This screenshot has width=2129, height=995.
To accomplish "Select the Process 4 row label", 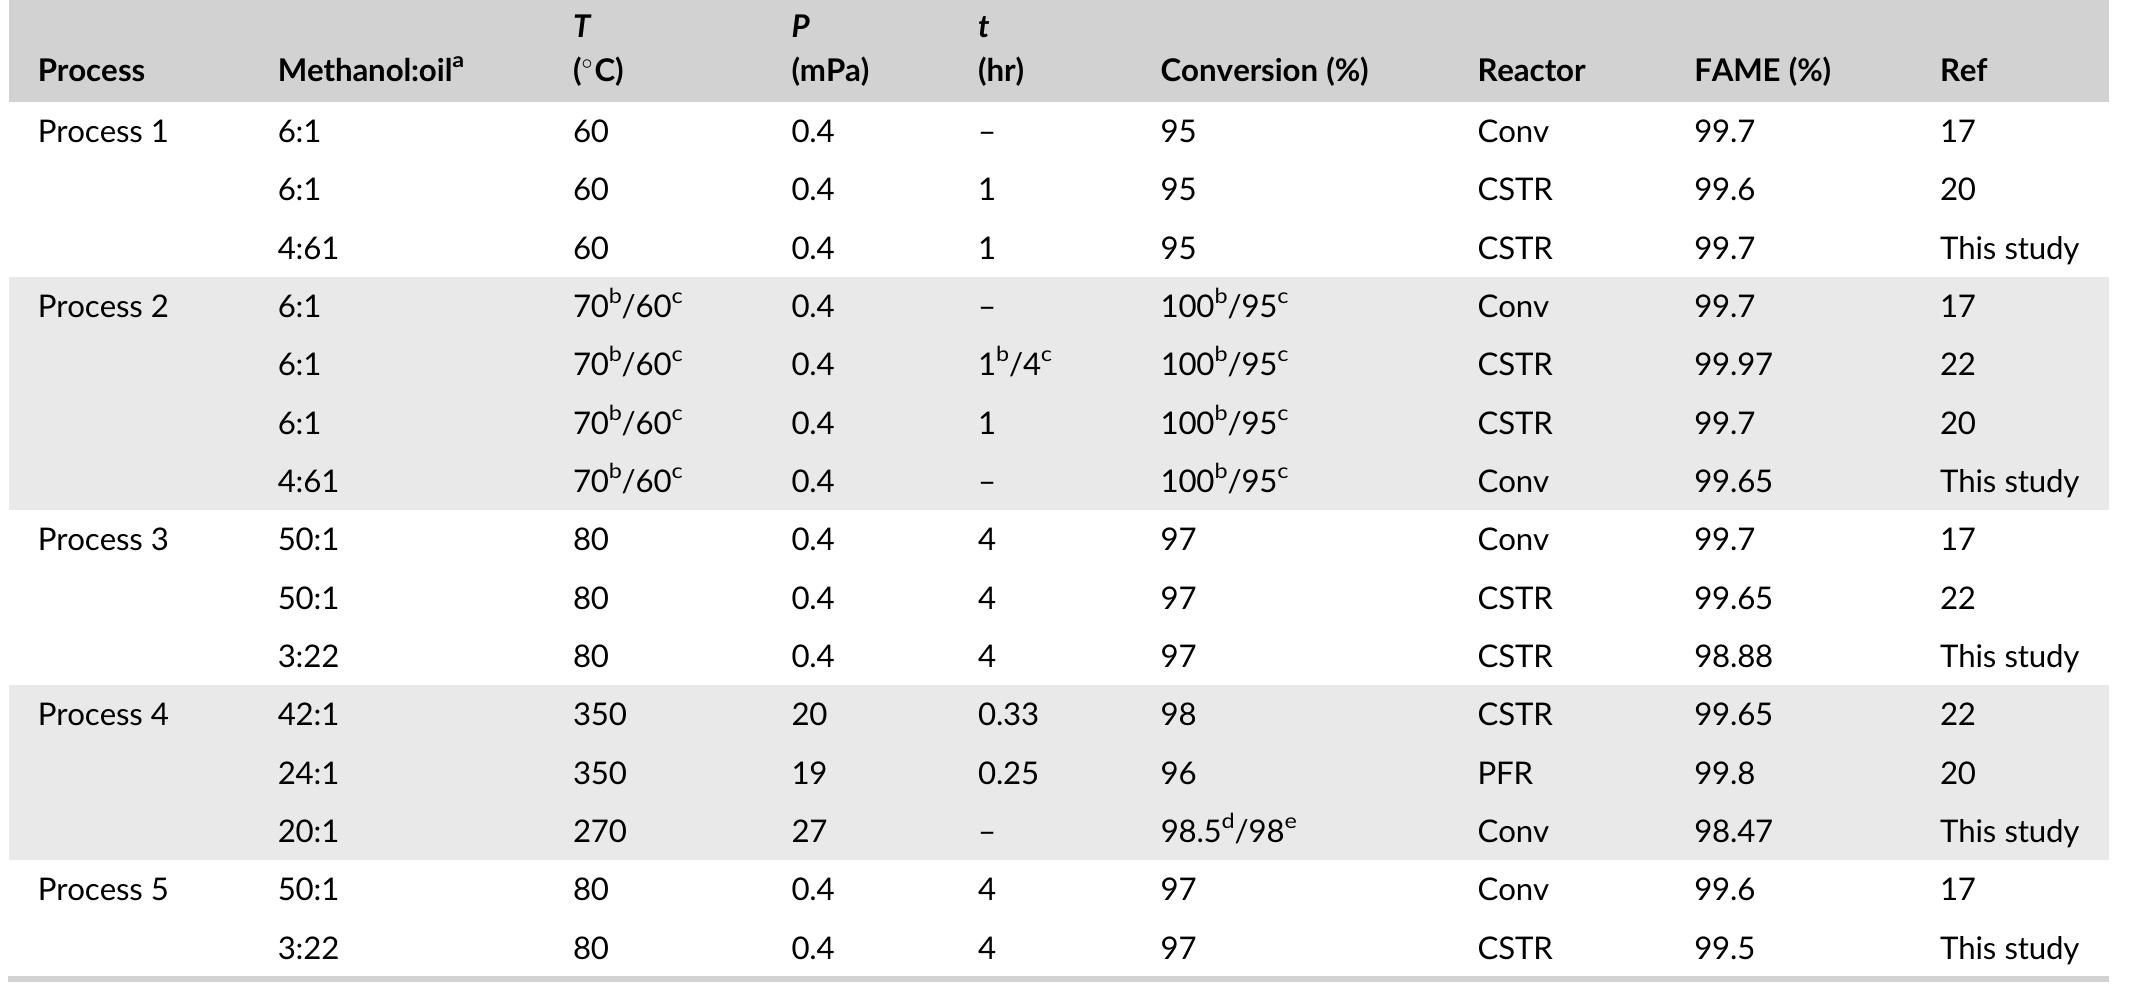I will pos(103,715).
